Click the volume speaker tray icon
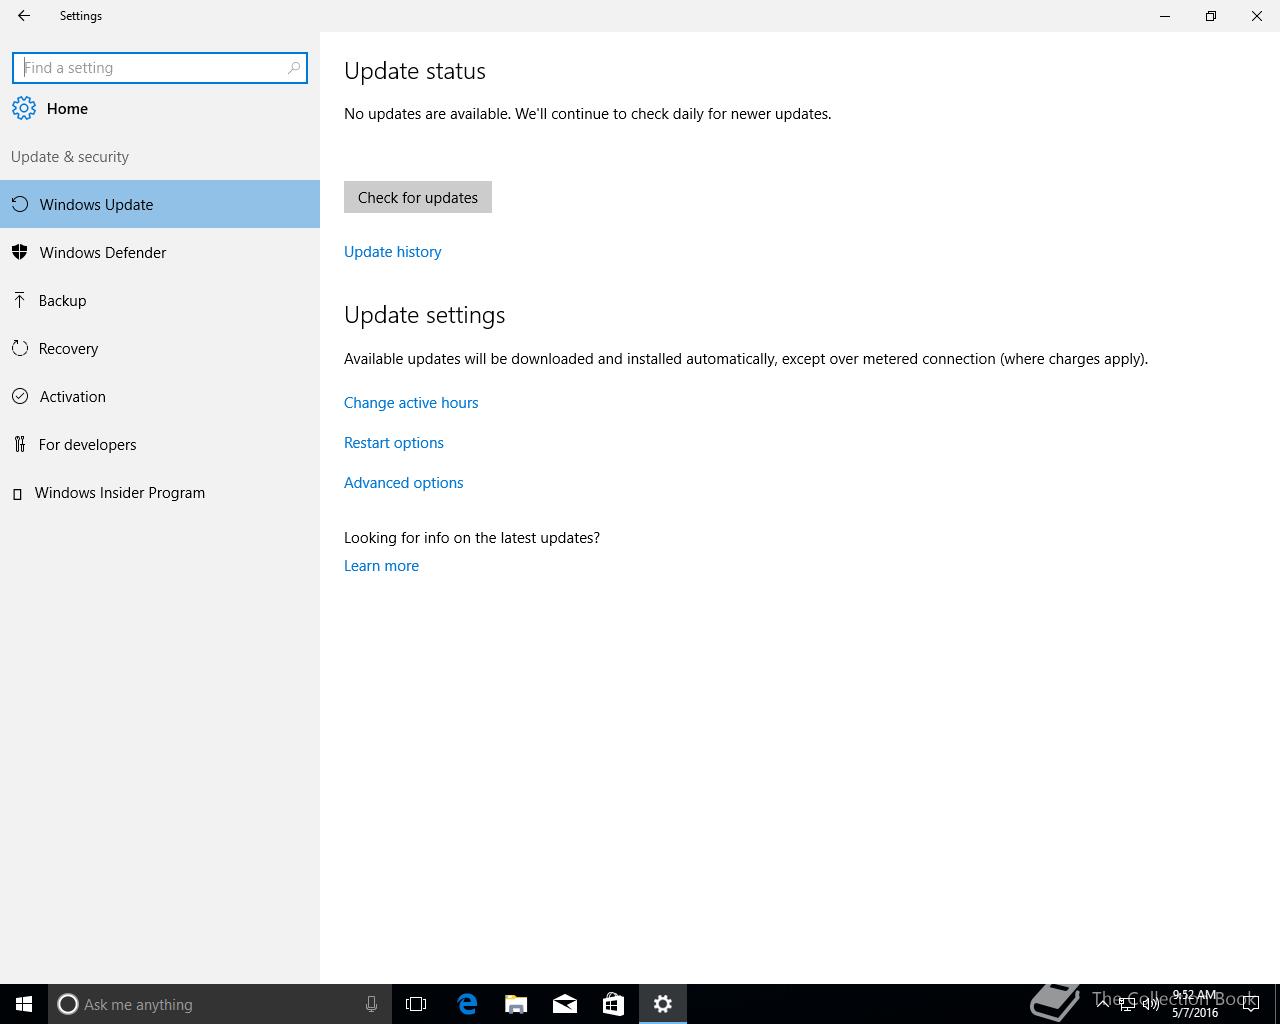1280x1024 pixels. click(x=1151, y=1004)
